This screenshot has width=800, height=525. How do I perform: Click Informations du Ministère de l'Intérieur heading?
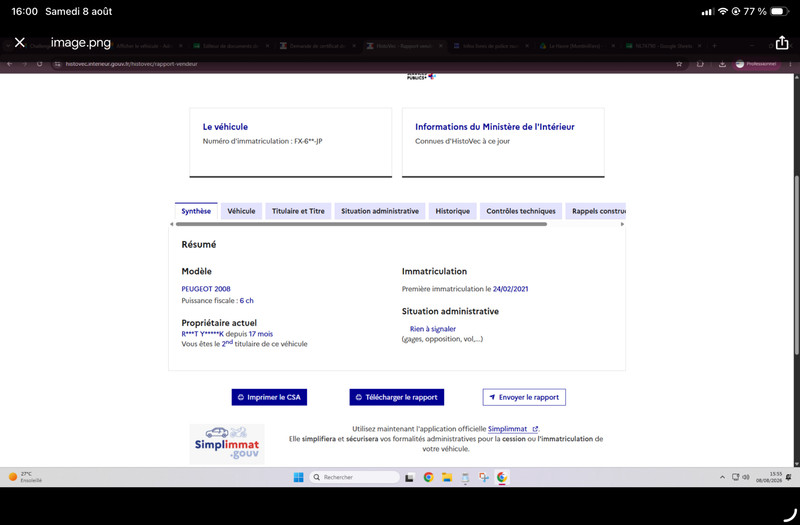(x=494, y=127)
